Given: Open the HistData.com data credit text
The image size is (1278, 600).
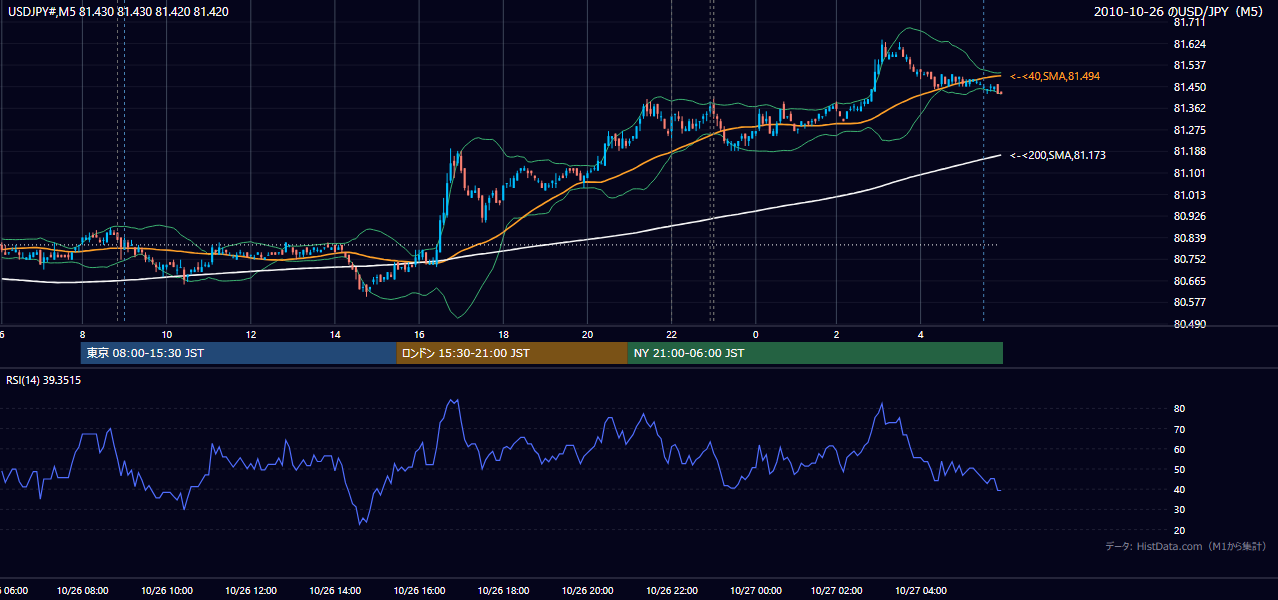Looking at the screenshot, I should 1186,546.
